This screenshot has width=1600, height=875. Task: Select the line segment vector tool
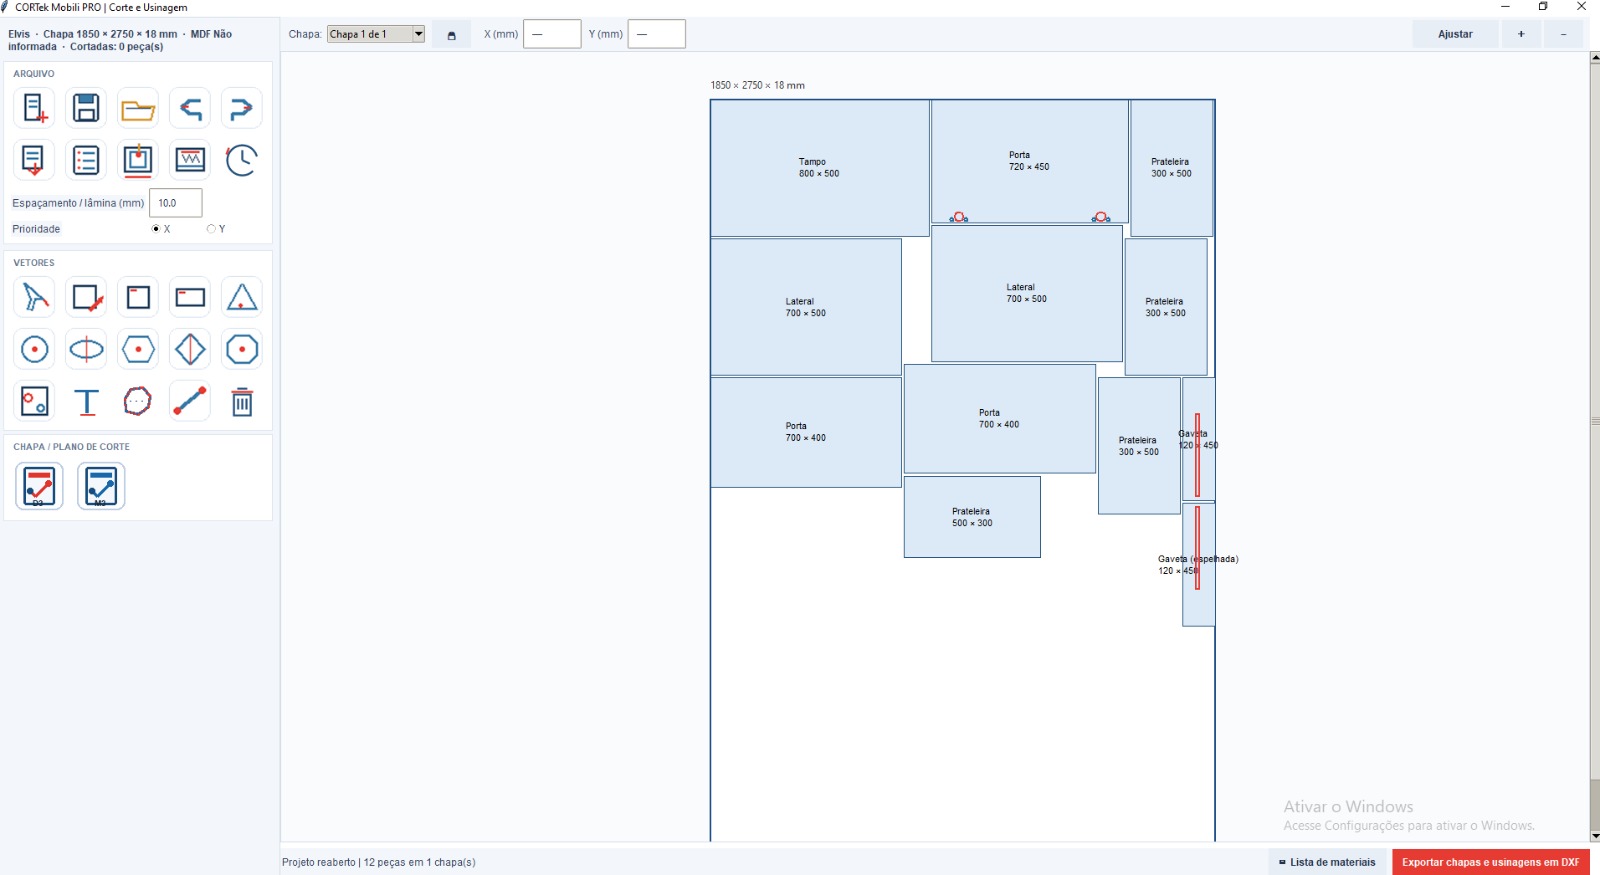(x=190, y=402)
